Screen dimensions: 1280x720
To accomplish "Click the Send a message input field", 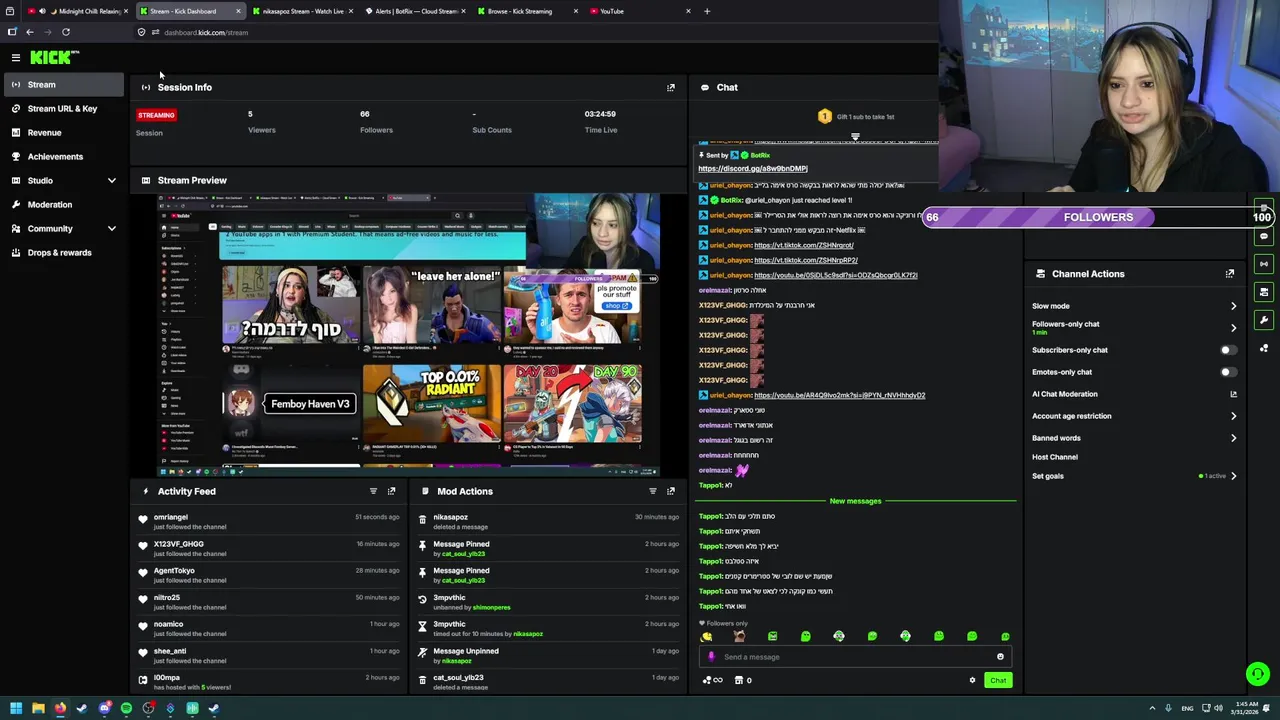I will 854,657.
